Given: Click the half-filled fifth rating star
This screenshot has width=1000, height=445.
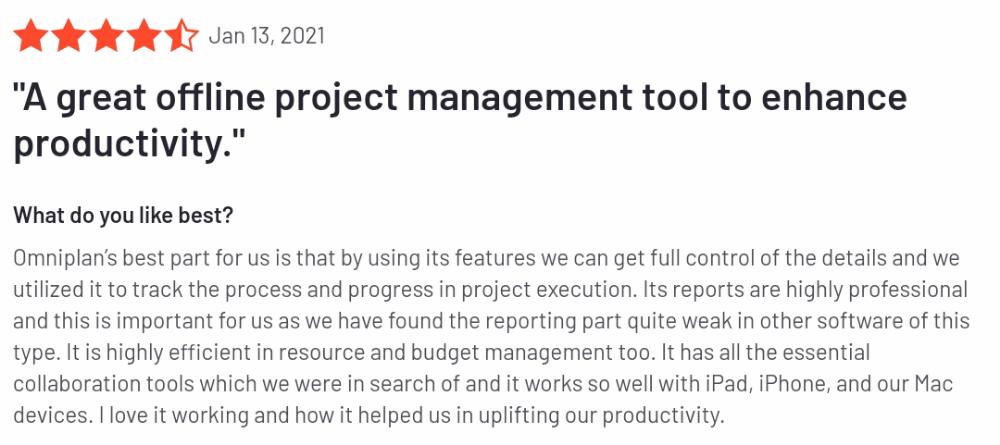Looking at the screenshot, I should [x=181, y=35].
